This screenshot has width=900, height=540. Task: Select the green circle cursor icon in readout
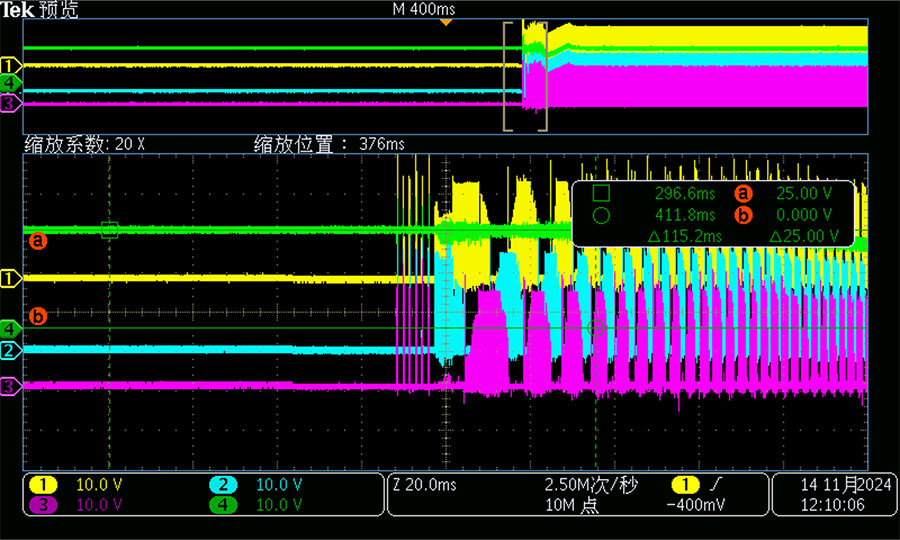pos(600,214)
